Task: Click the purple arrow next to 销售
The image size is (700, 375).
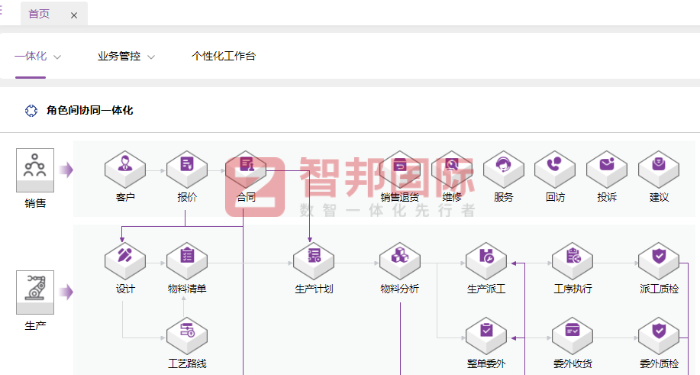Action: pyautogui.click(x=66, y=170)
